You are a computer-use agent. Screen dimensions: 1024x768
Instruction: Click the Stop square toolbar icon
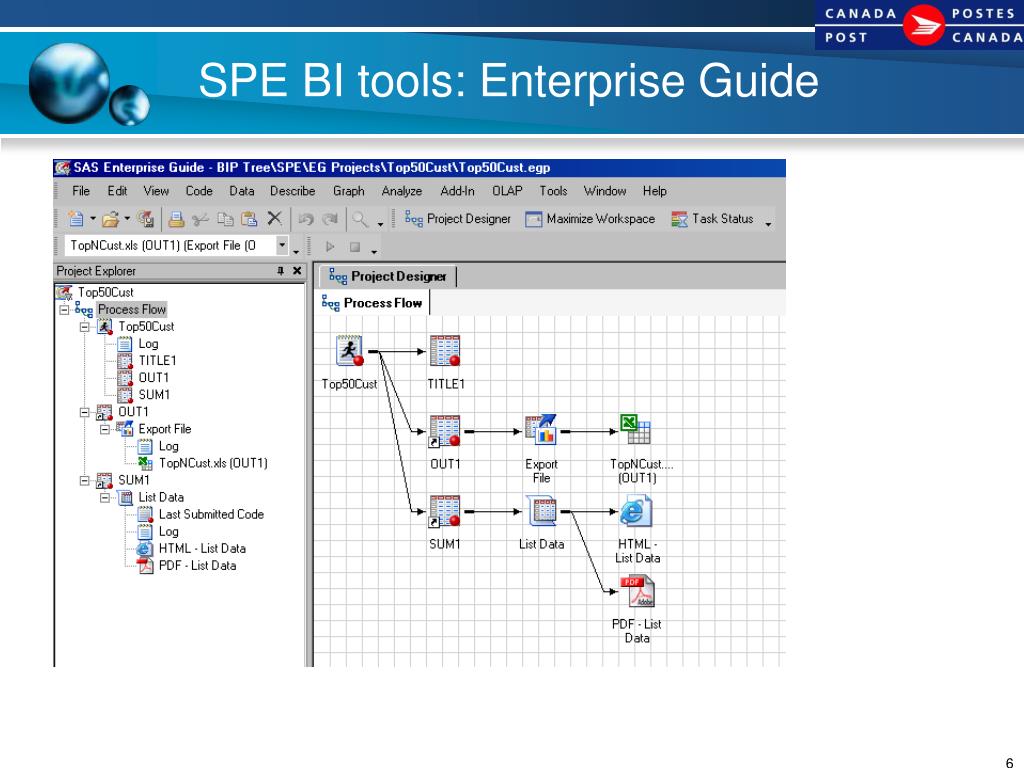(355, 246)
